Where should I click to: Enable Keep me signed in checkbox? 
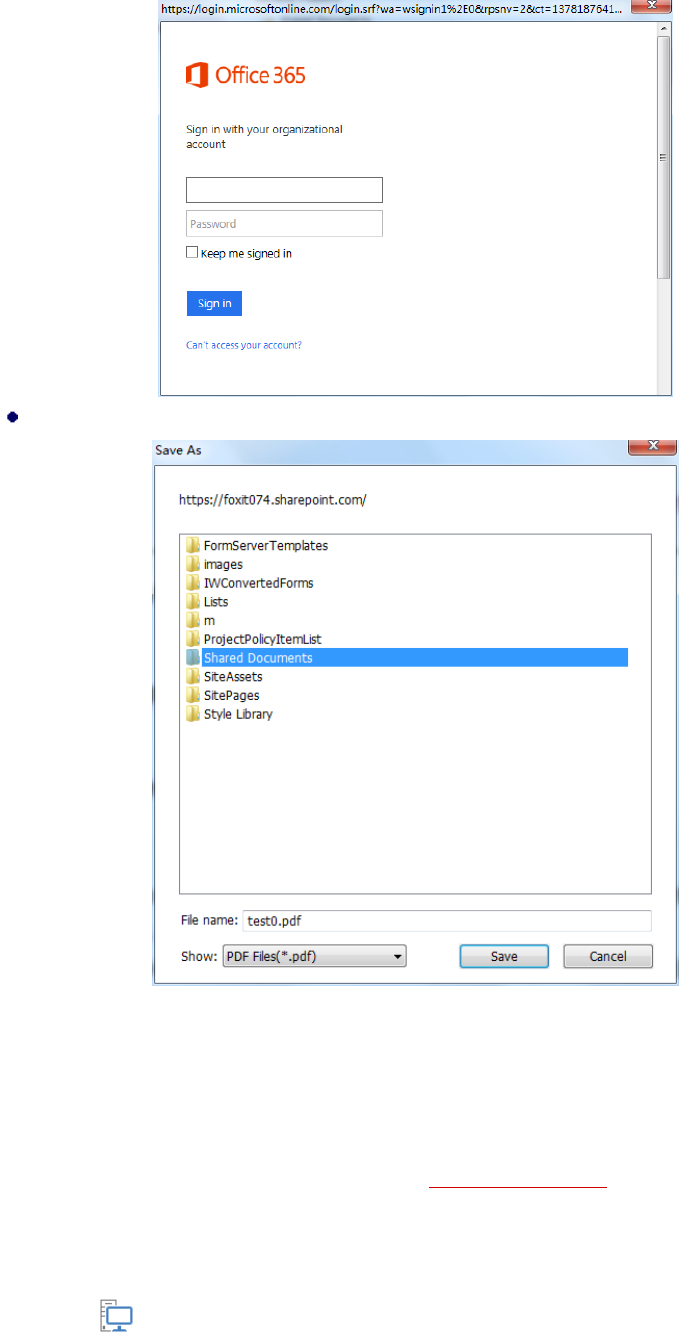(x=192, y=253)
